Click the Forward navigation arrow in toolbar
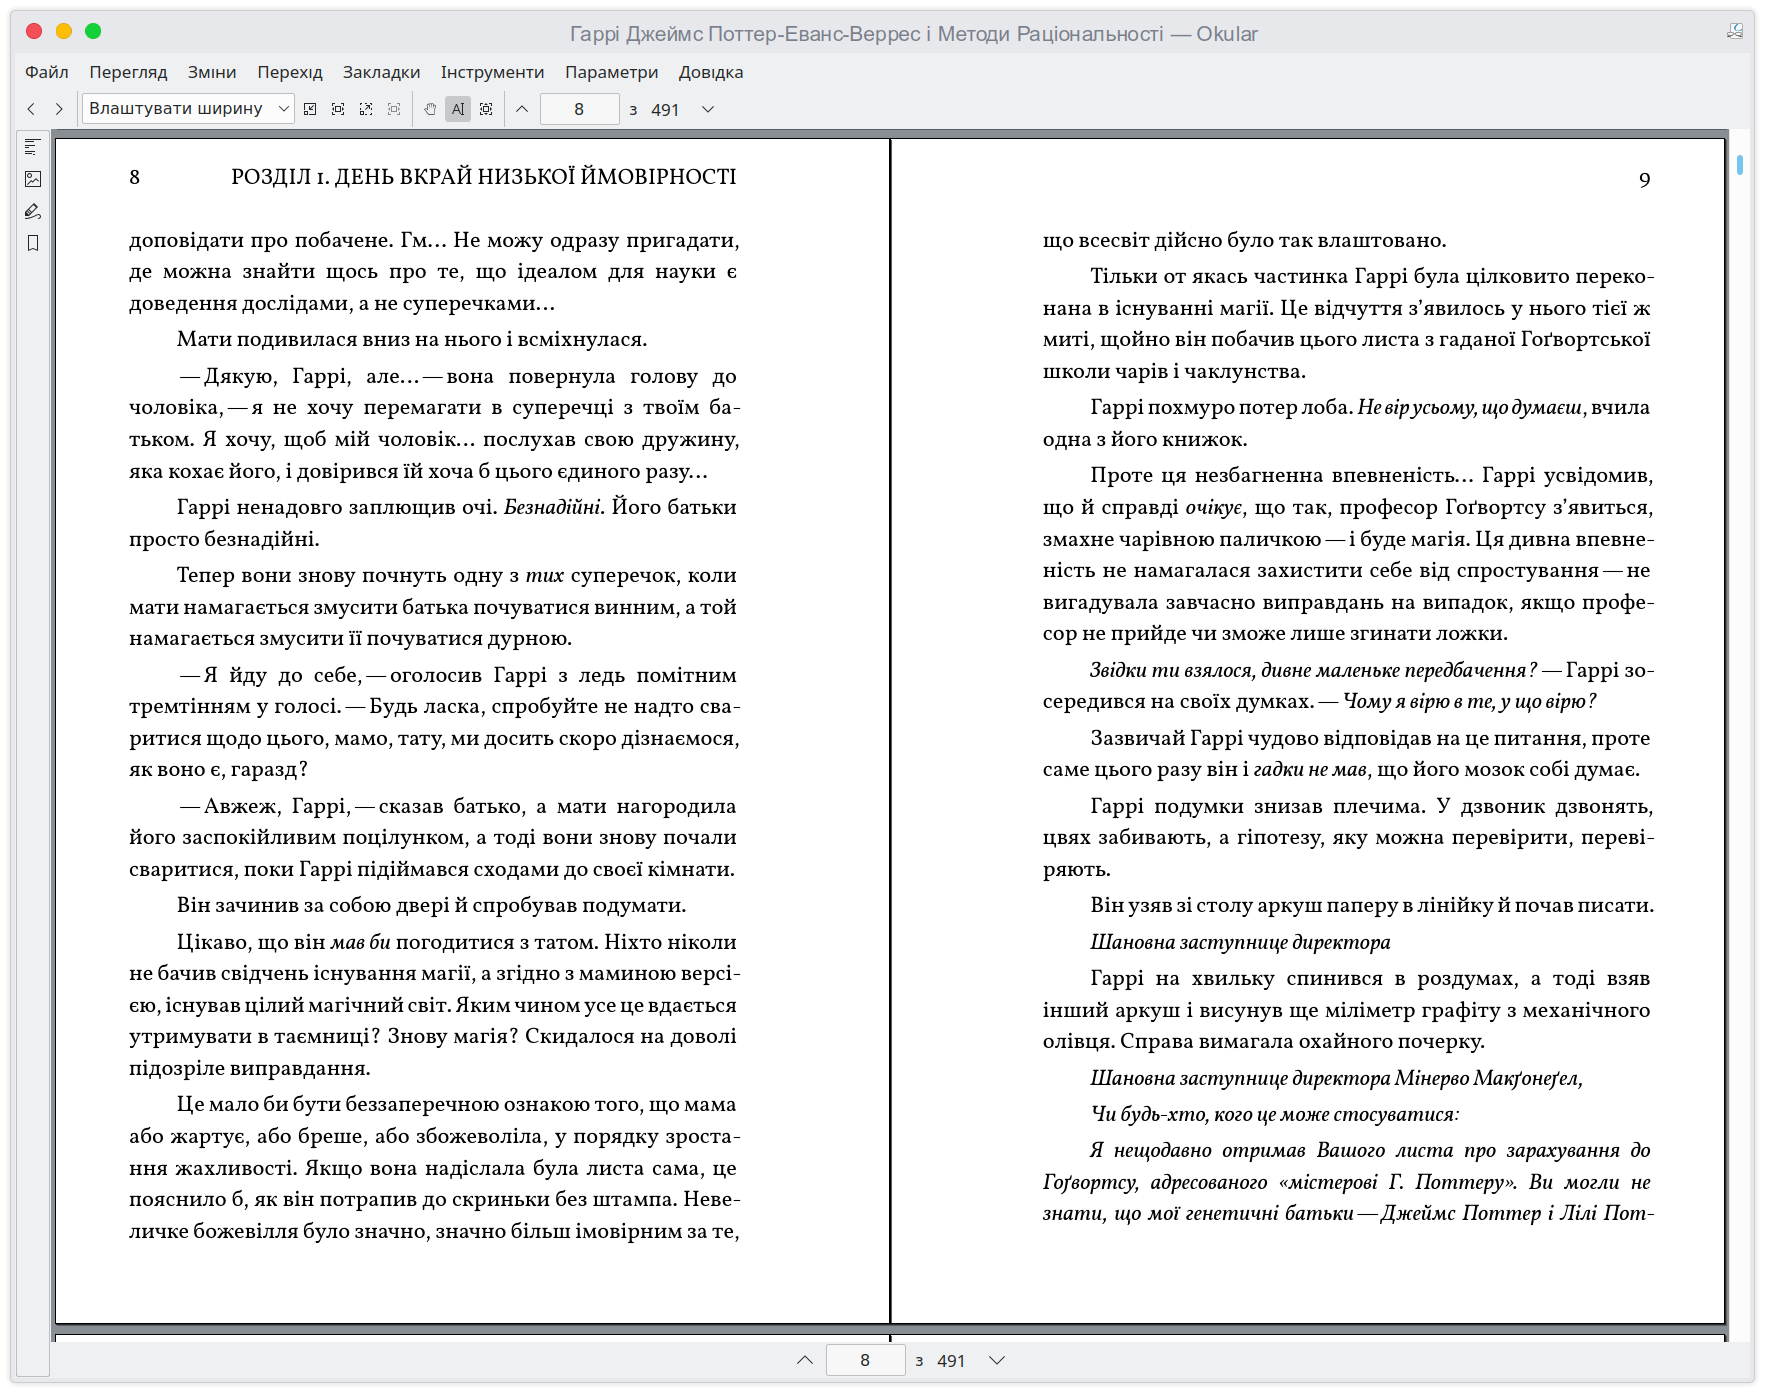This screenshot has width=1765, height=1393. click(59, 109)
